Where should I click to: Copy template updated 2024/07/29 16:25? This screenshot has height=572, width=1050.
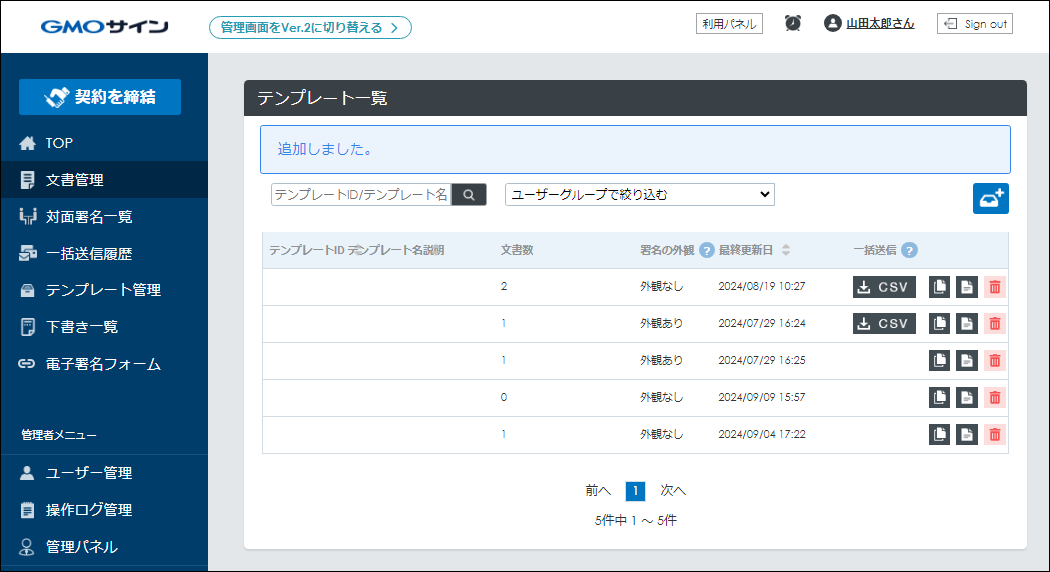coord(940,360)
